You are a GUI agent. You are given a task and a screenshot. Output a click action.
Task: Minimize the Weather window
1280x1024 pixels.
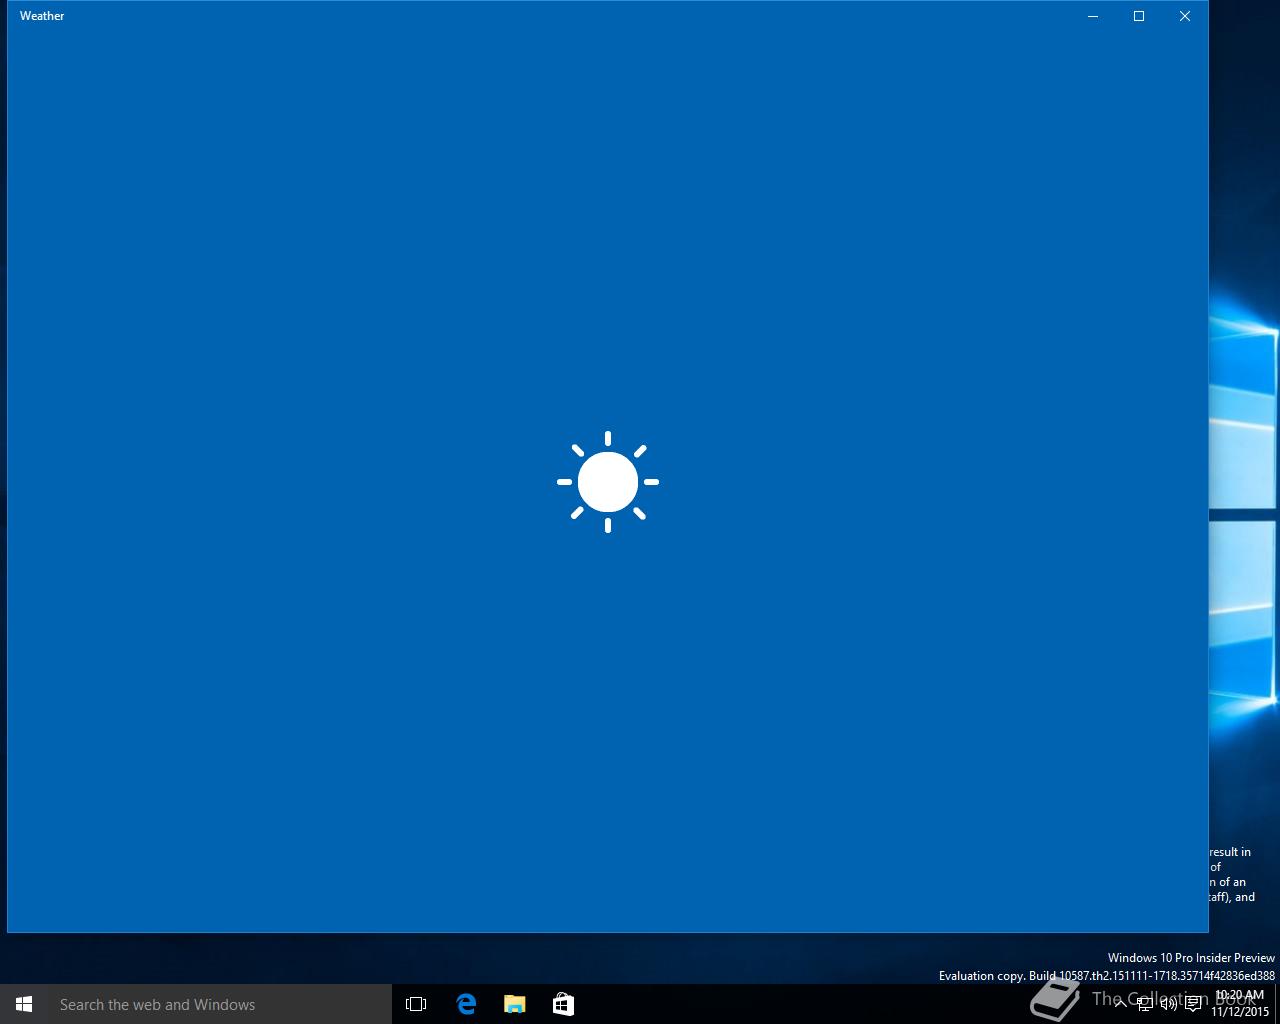point(1093,16)
